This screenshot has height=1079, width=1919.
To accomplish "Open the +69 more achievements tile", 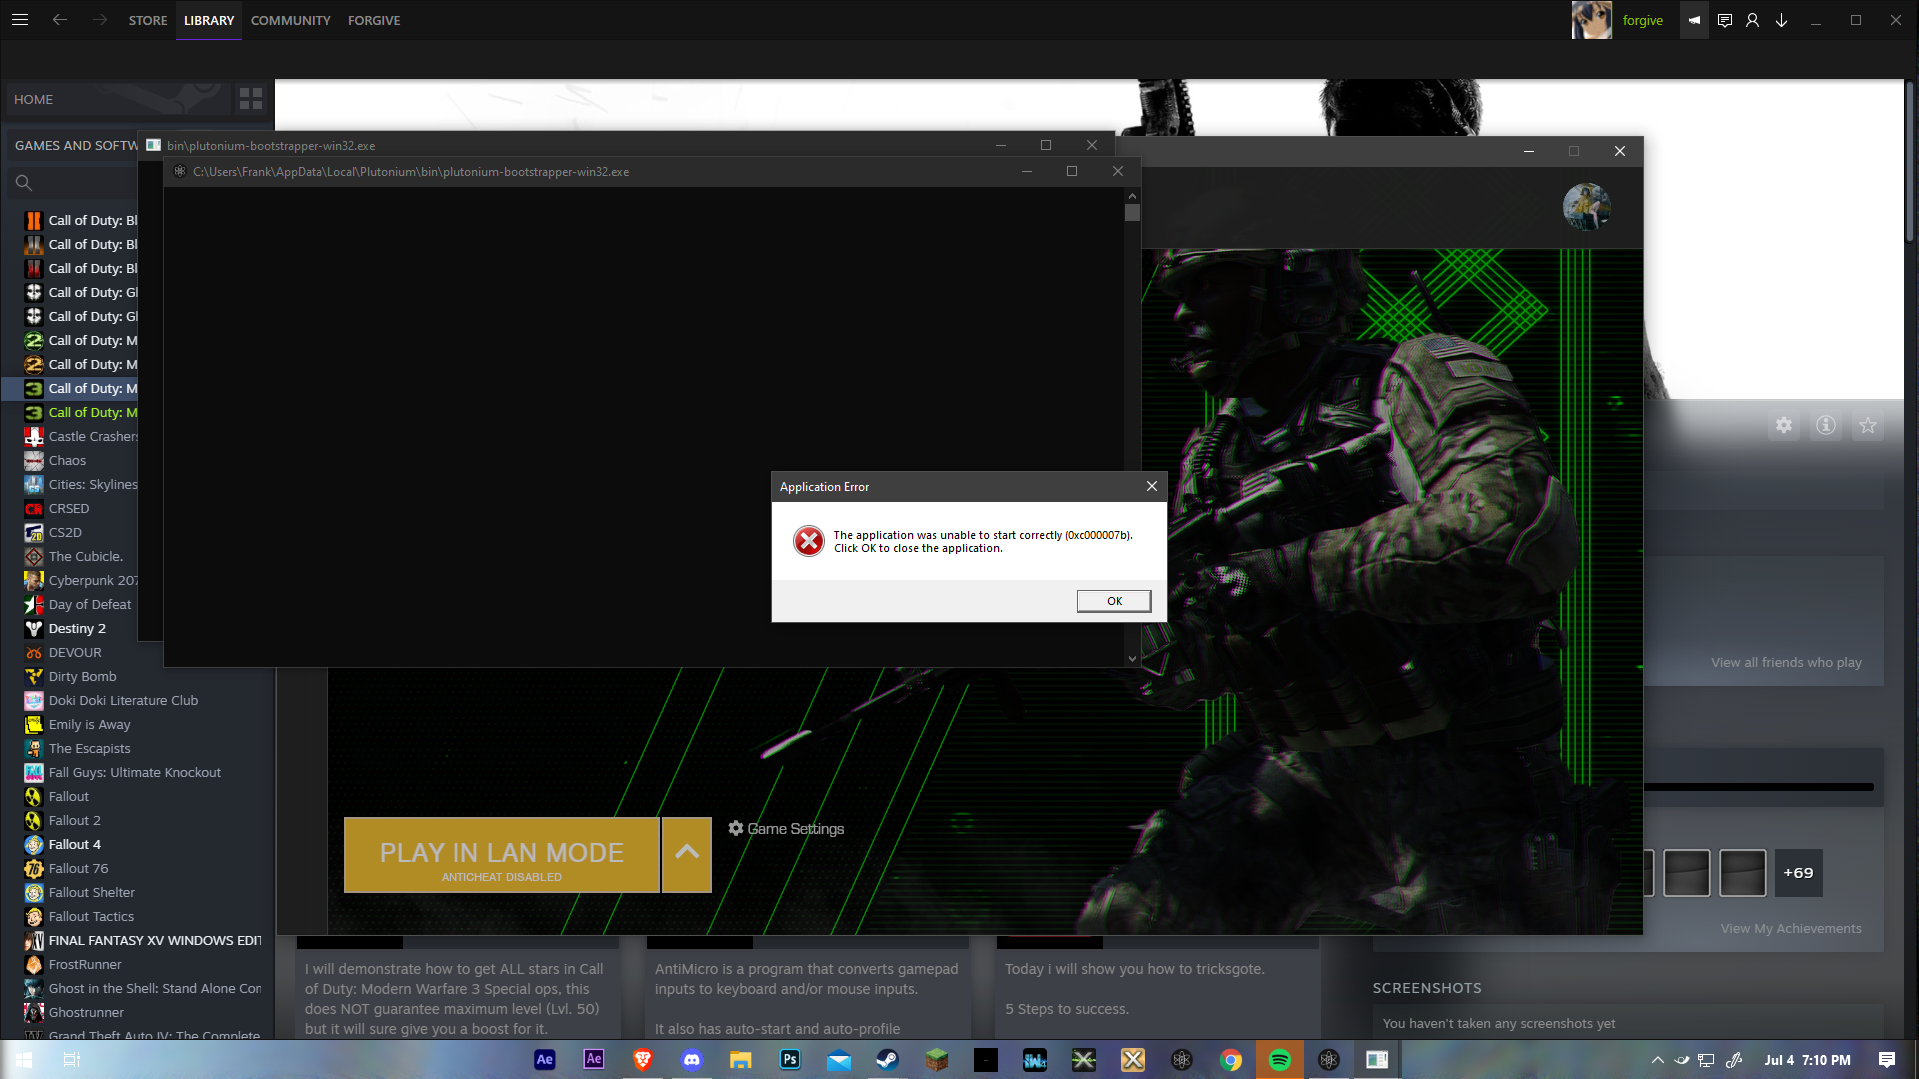I will point(1798,873).
